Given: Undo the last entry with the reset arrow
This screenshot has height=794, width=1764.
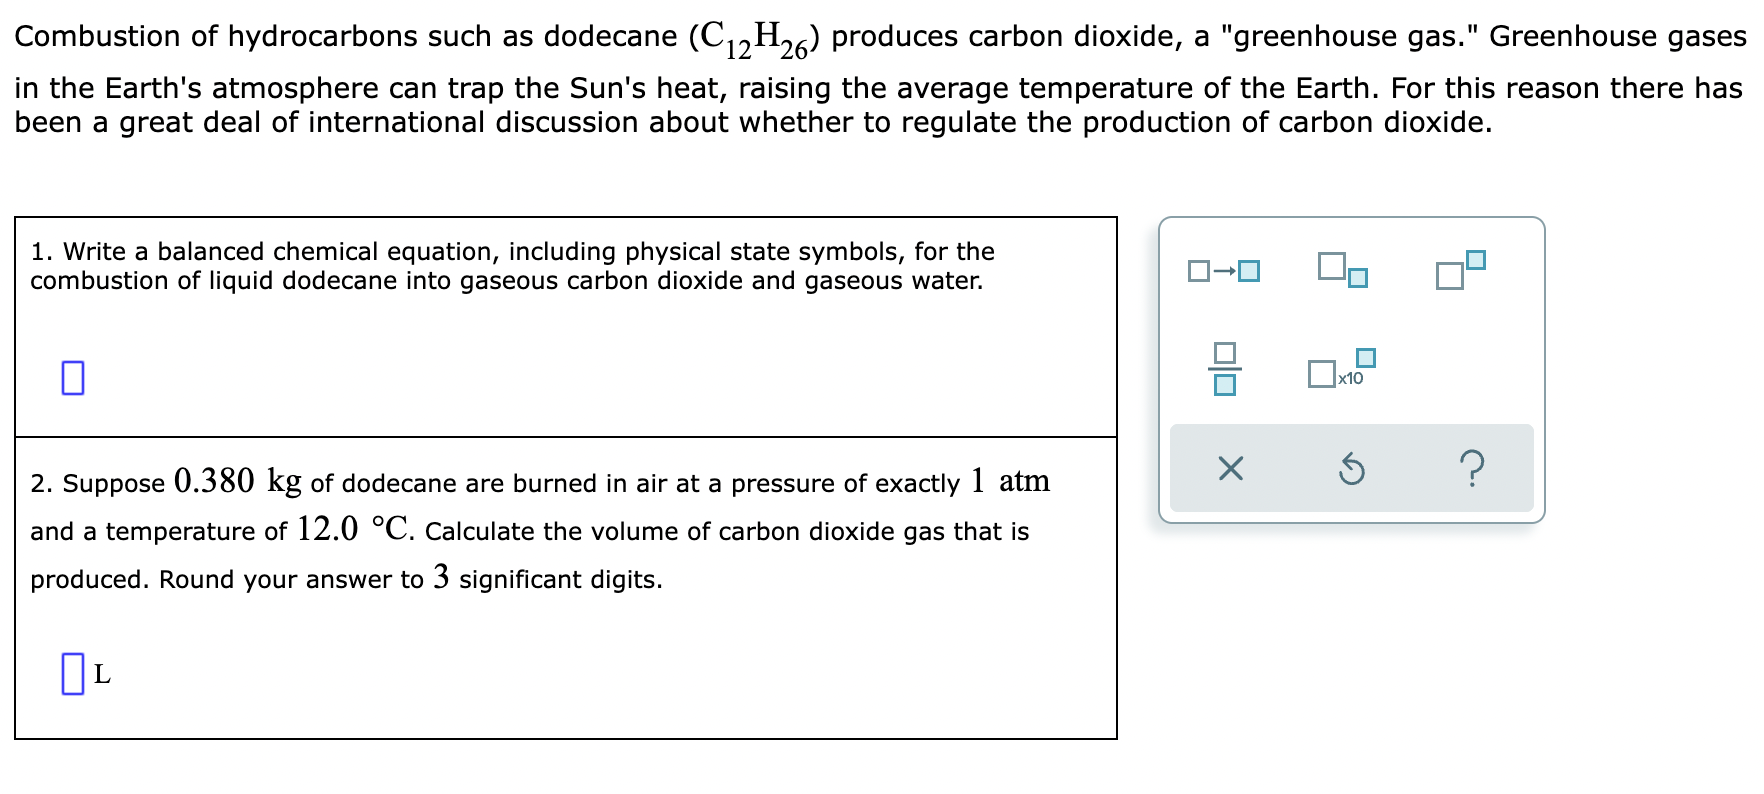Looking at the screenshot, I should 1351,469.
